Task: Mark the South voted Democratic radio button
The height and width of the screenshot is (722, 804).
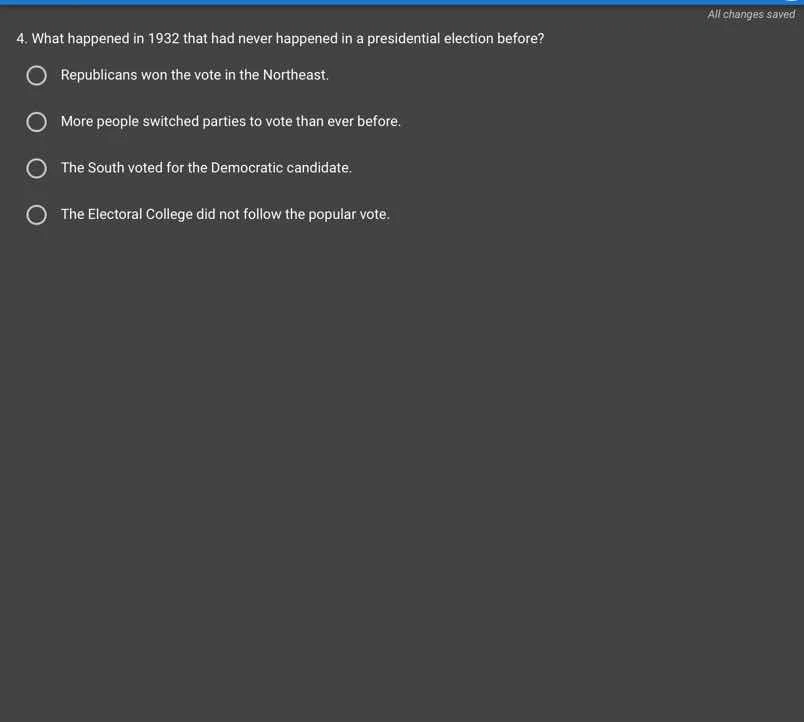Action: pos(37,168)
